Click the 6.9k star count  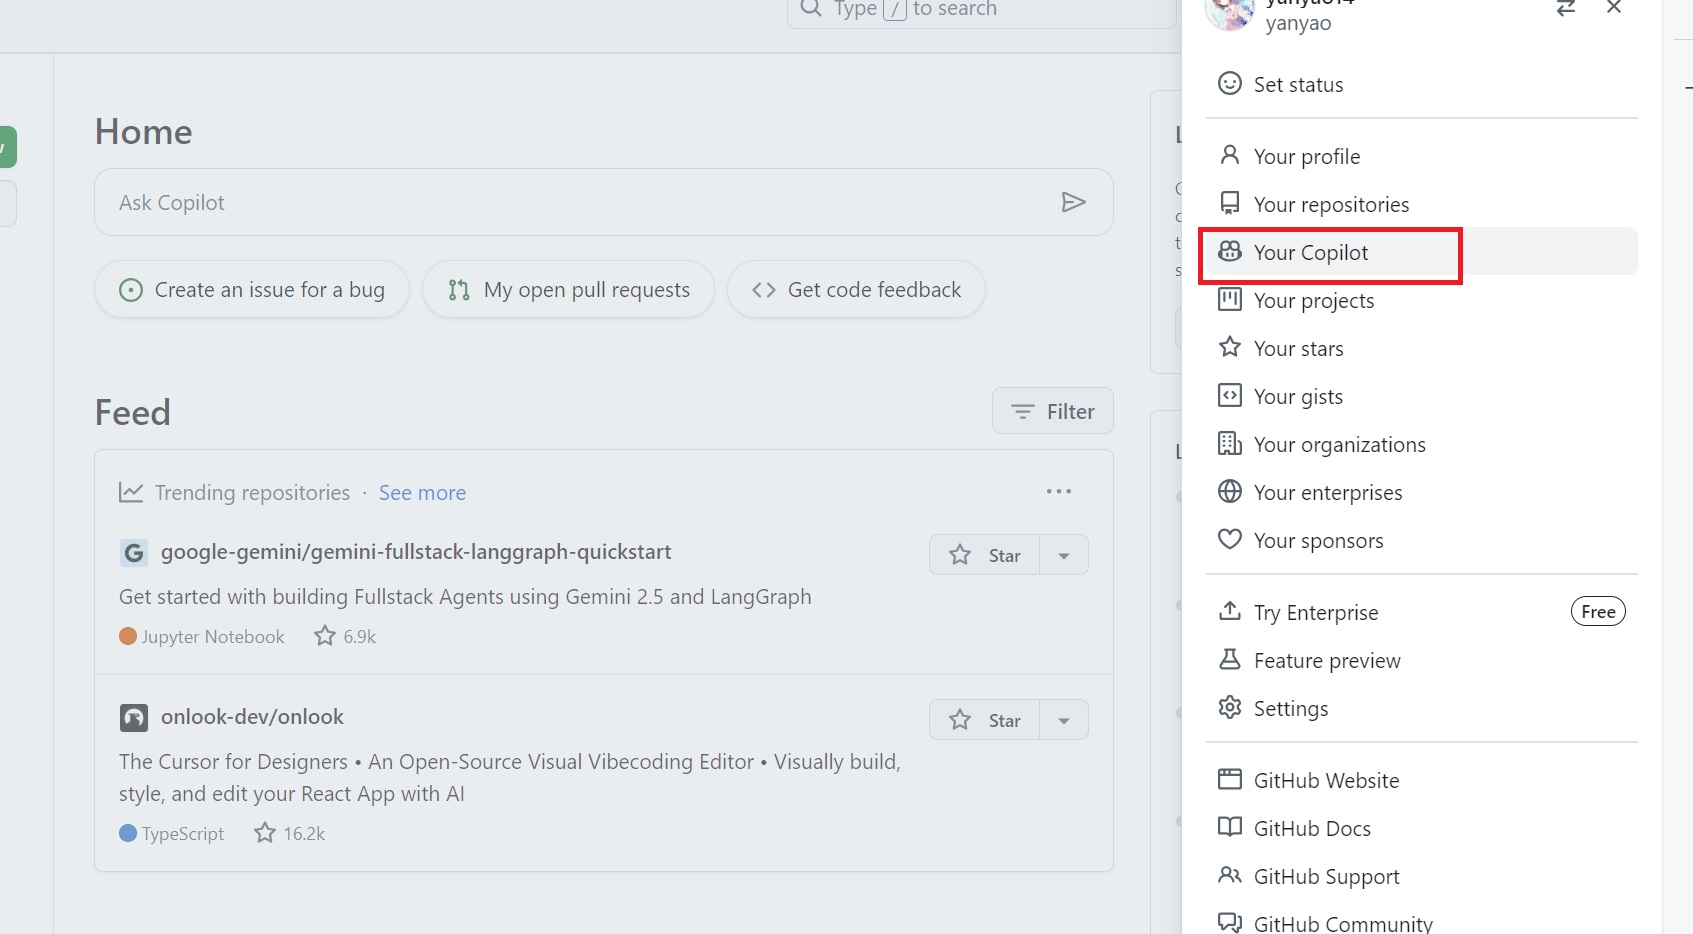point(345,636)
